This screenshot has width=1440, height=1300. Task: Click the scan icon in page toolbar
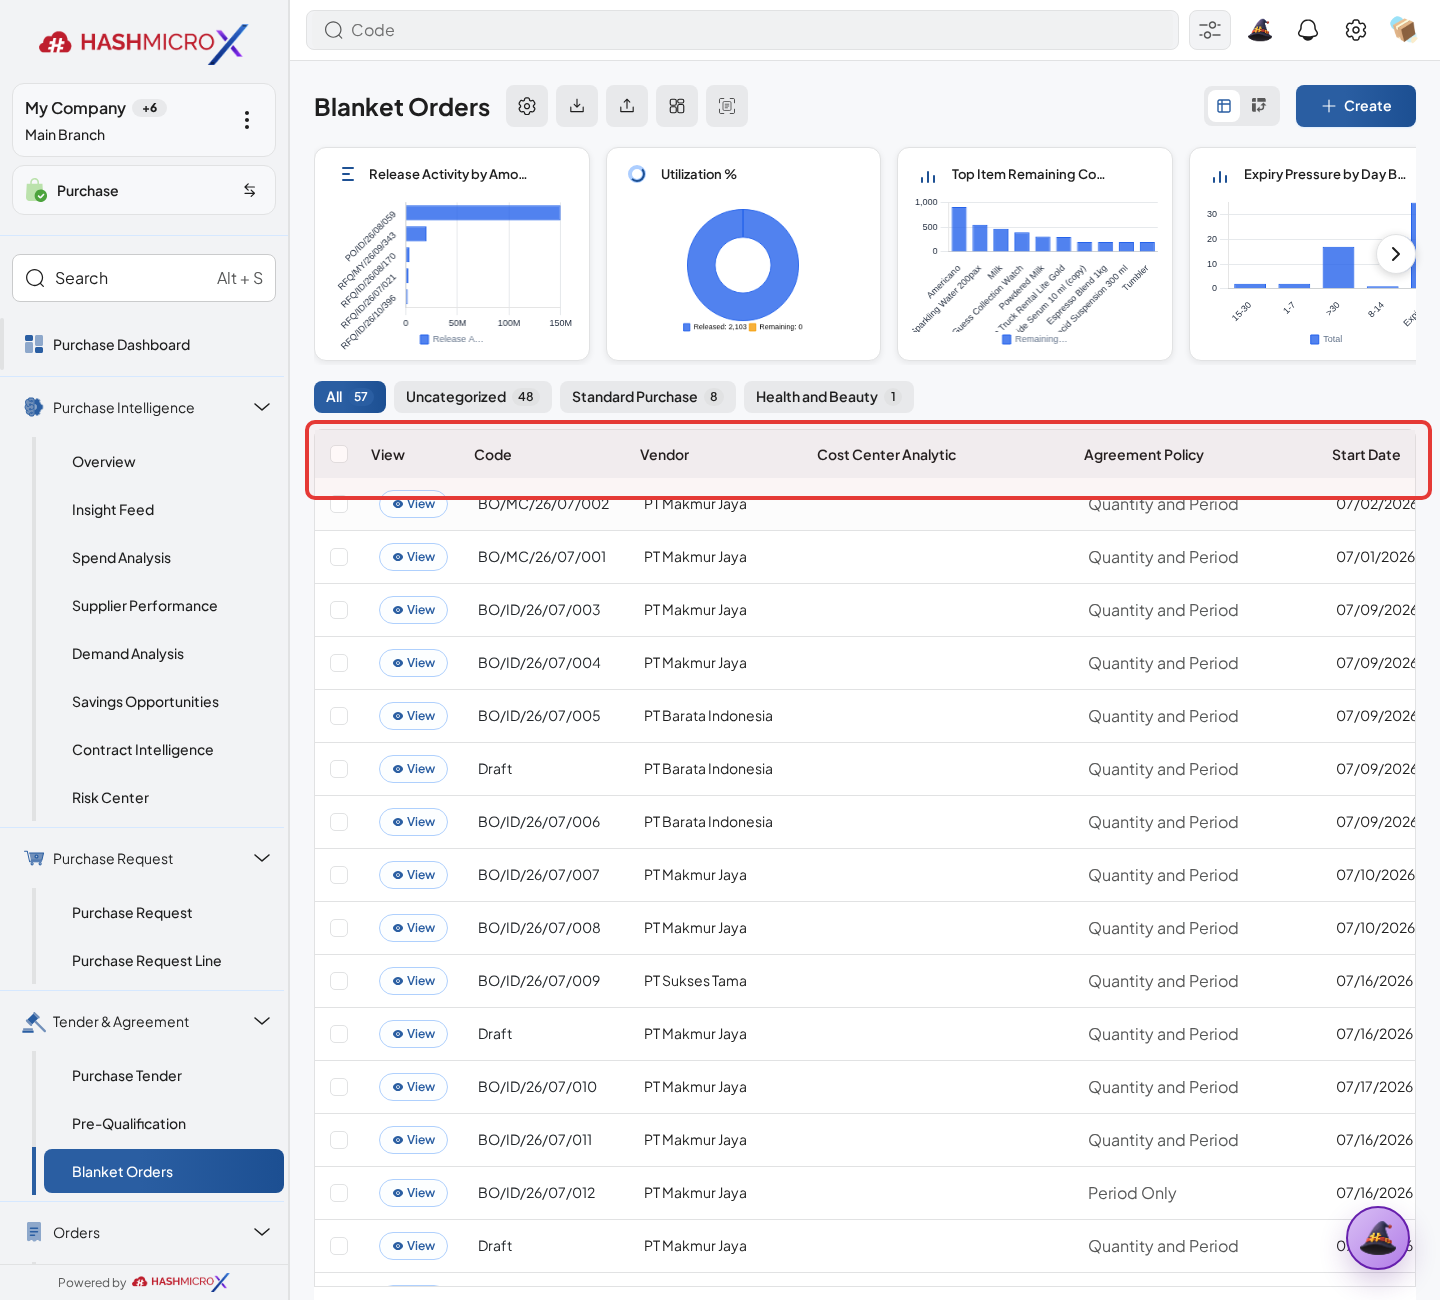[727, 106]
